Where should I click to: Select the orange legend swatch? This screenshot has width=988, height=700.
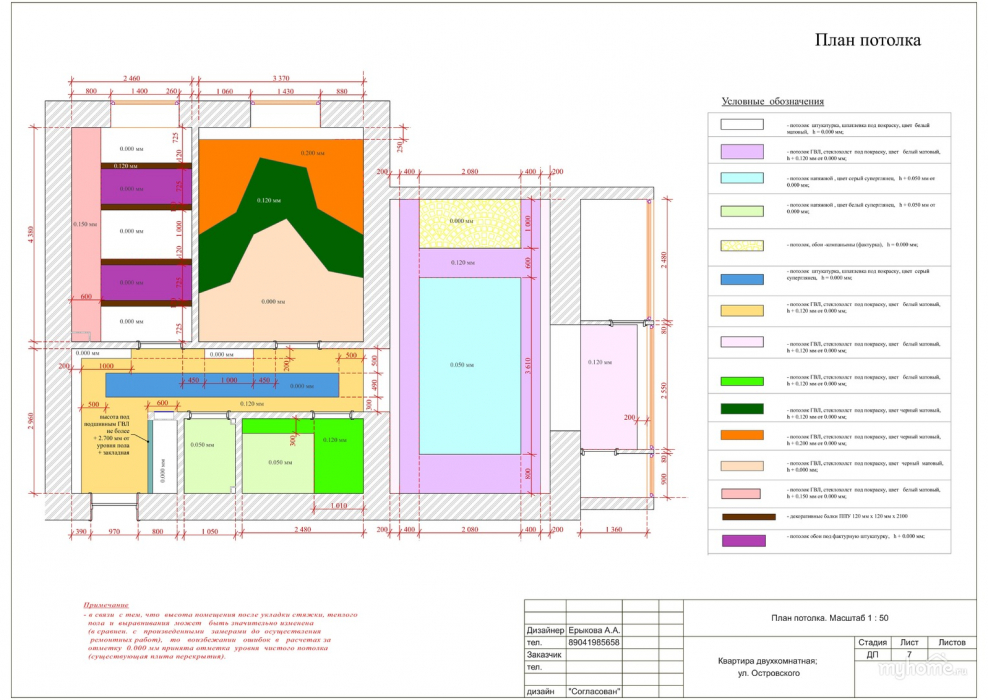(741, 436)
